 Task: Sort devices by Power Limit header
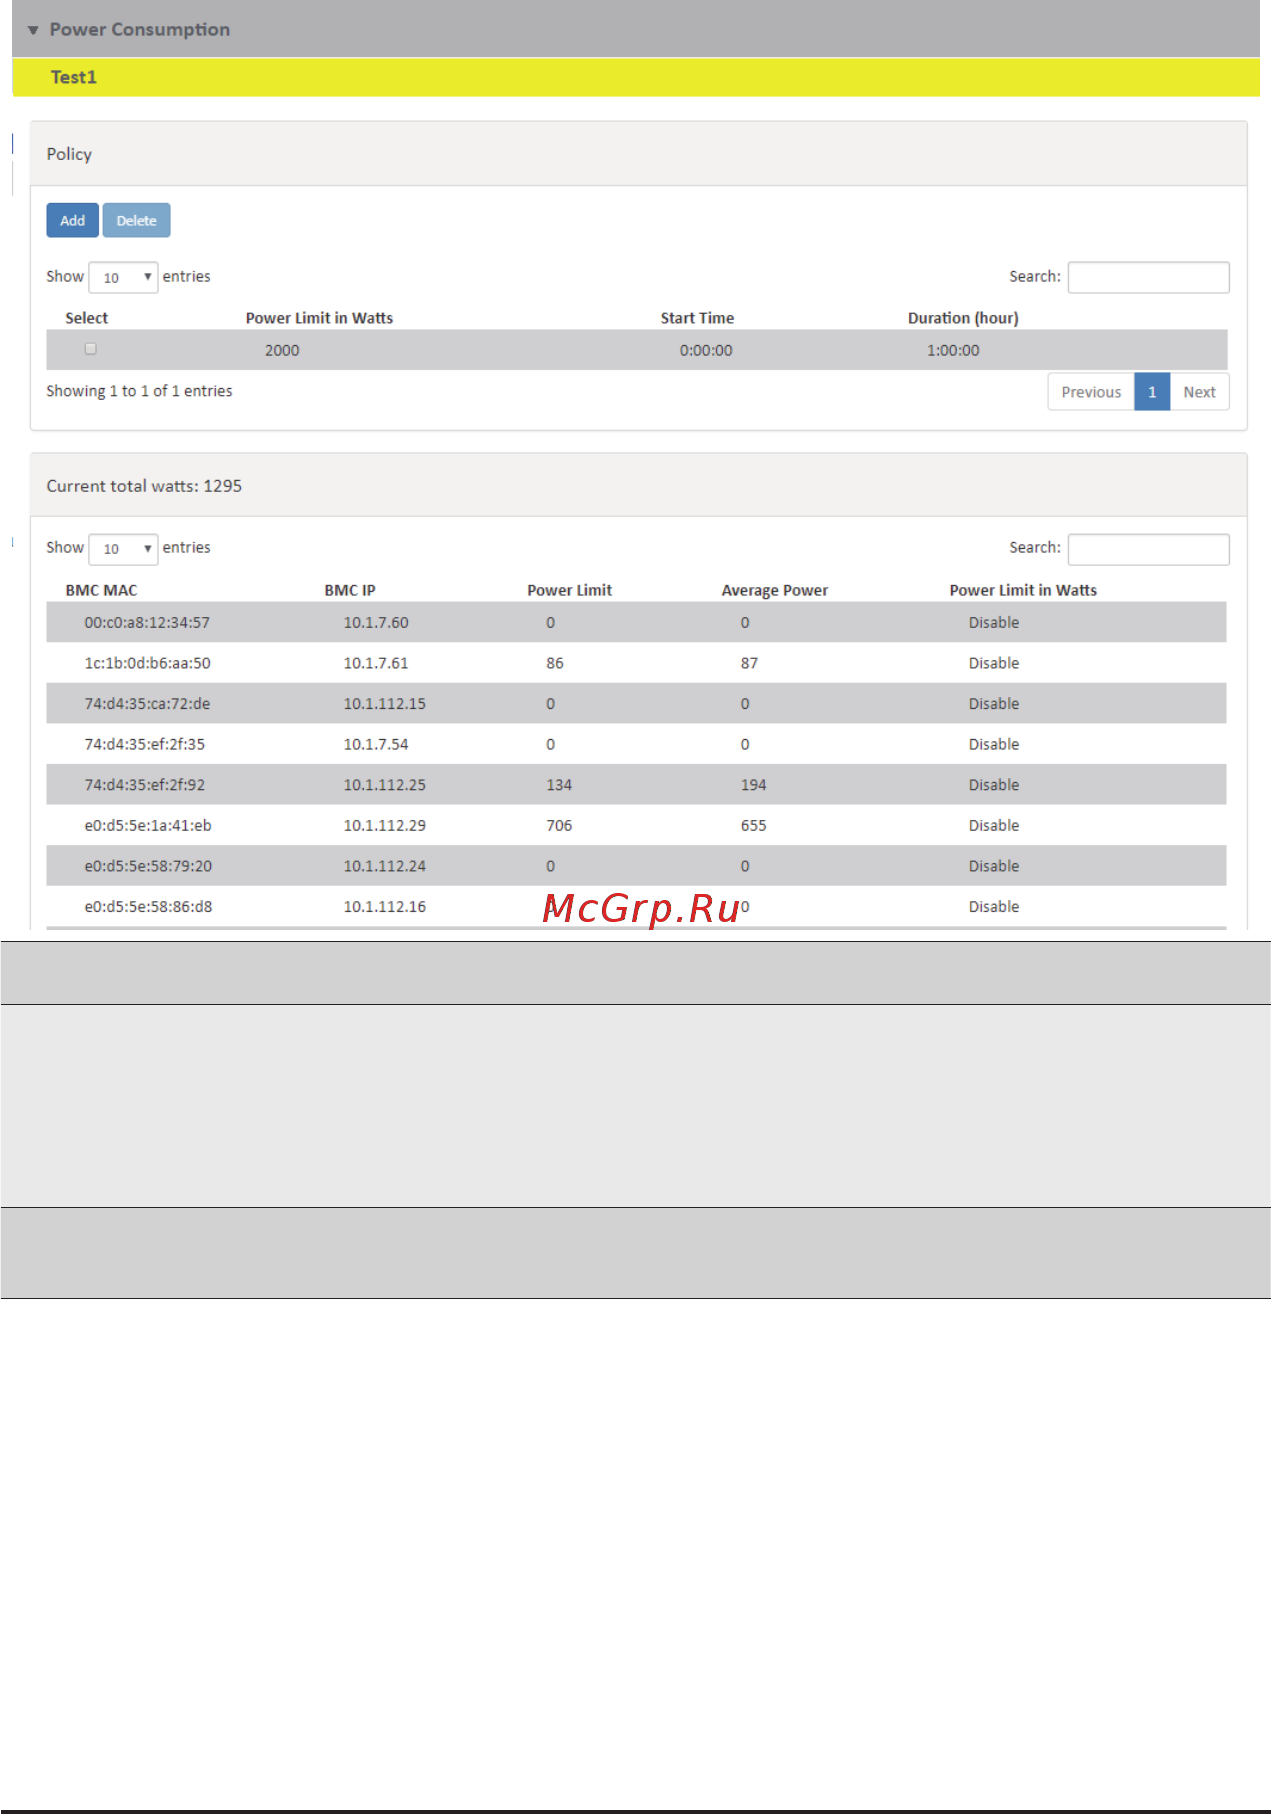tap(569, 590)
